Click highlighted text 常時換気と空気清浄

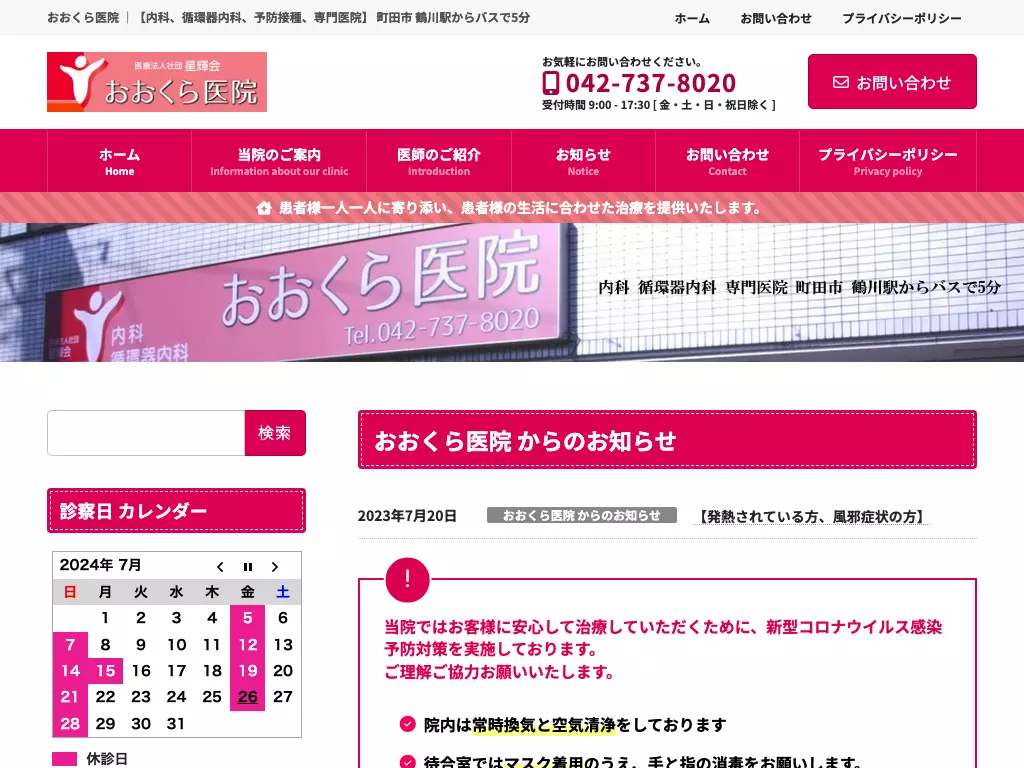coord(544,725)
